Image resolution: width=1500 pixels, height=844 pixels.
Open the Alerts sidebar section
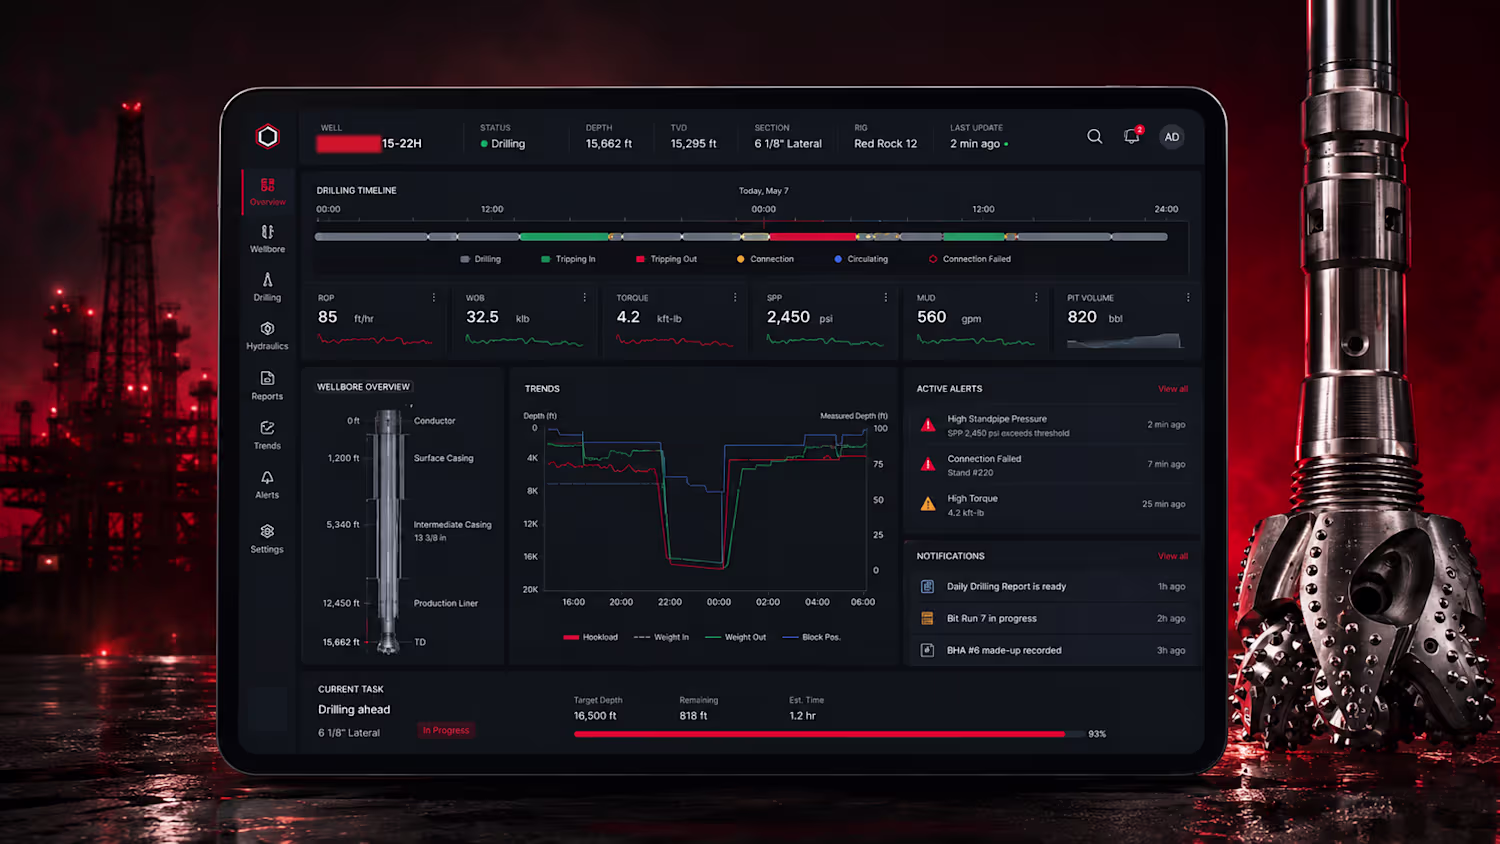click(267, 485)
